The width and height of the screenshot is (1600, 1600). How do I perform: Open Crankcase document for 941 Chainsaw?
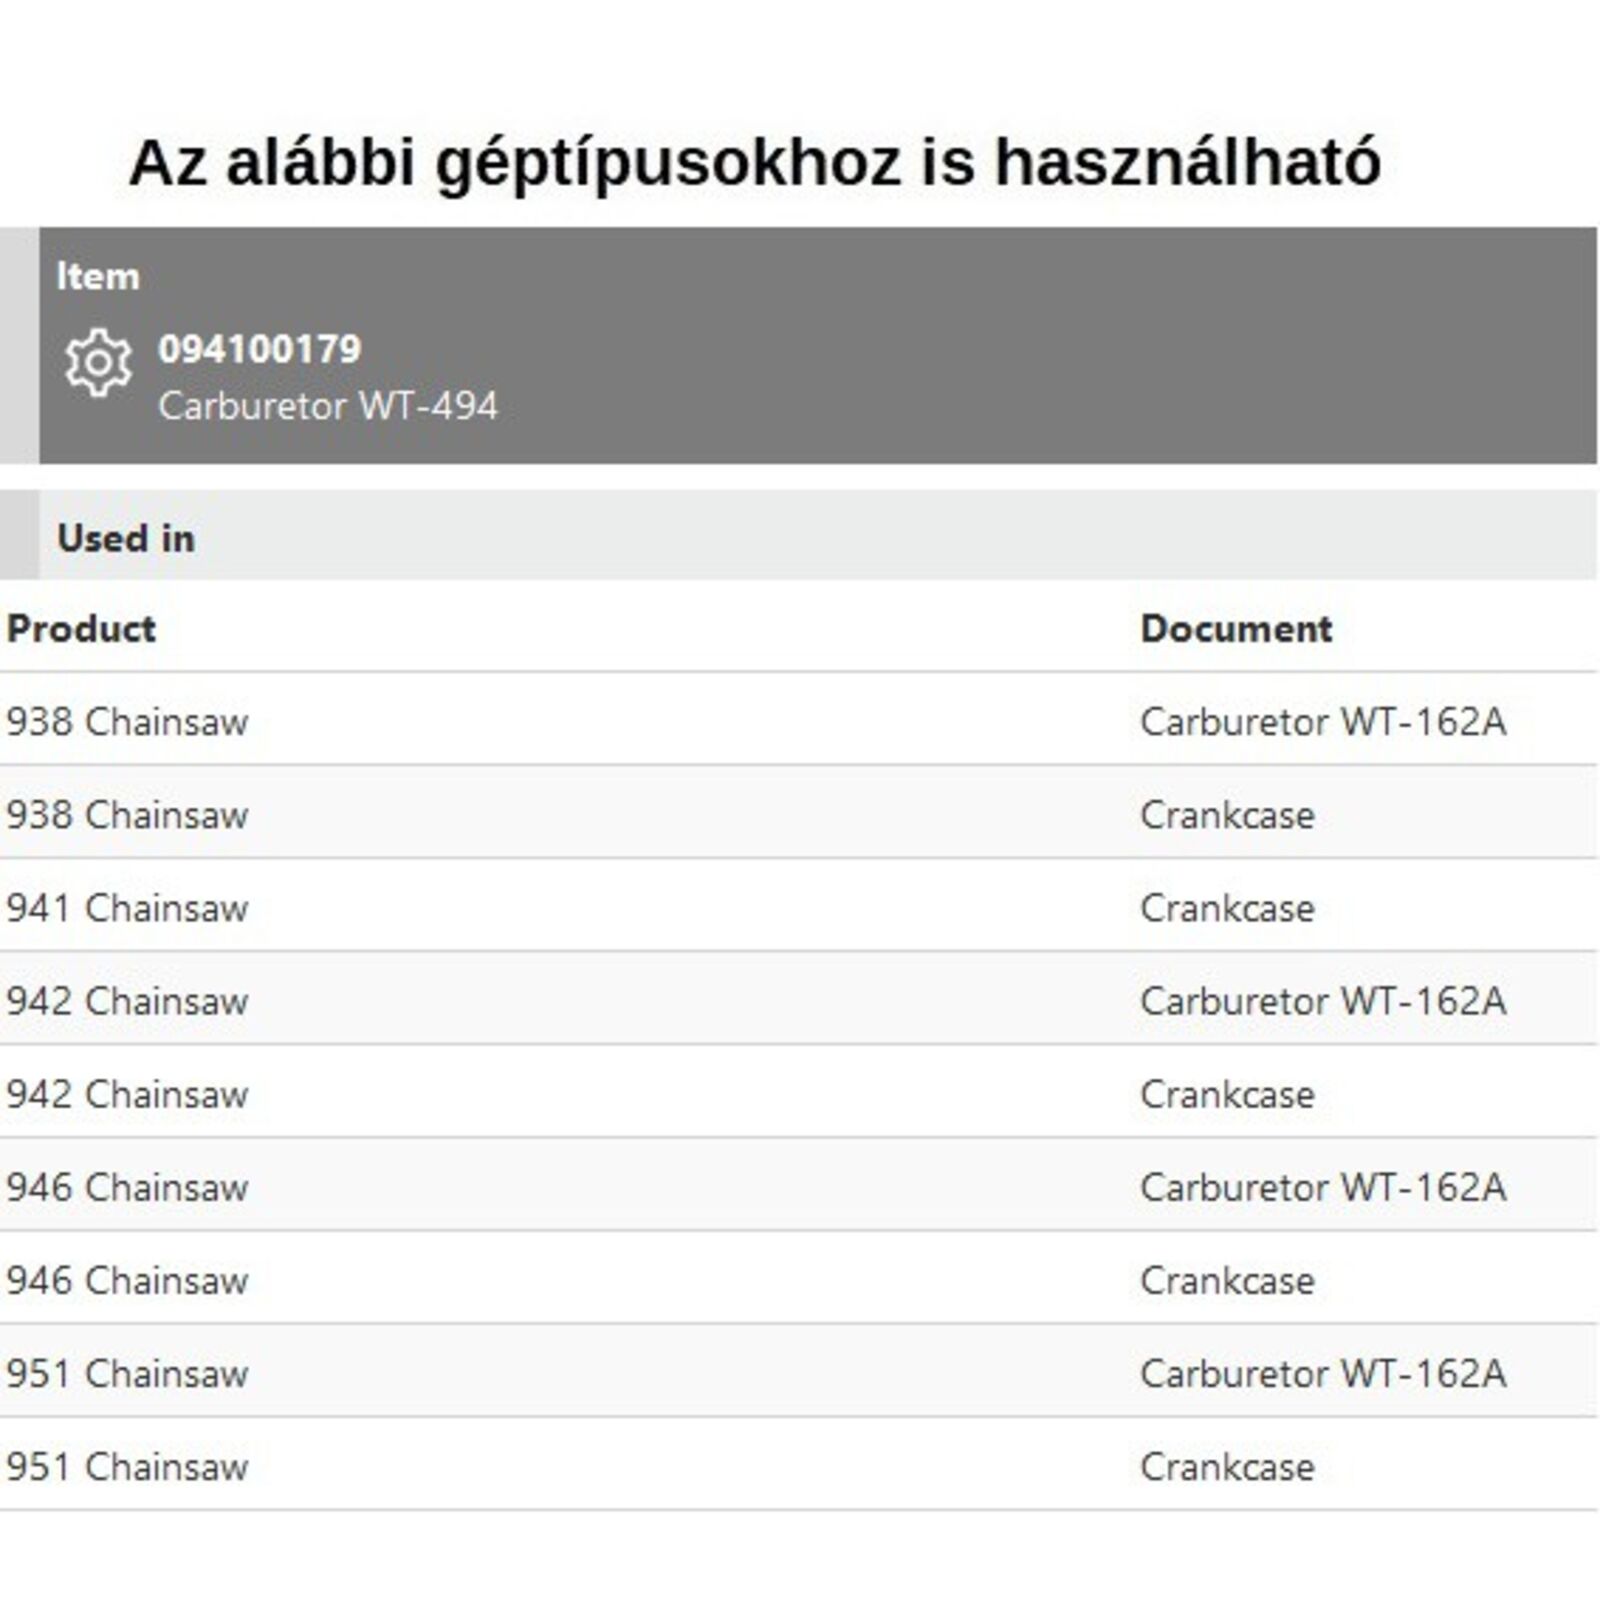(x=1227, y=908)
